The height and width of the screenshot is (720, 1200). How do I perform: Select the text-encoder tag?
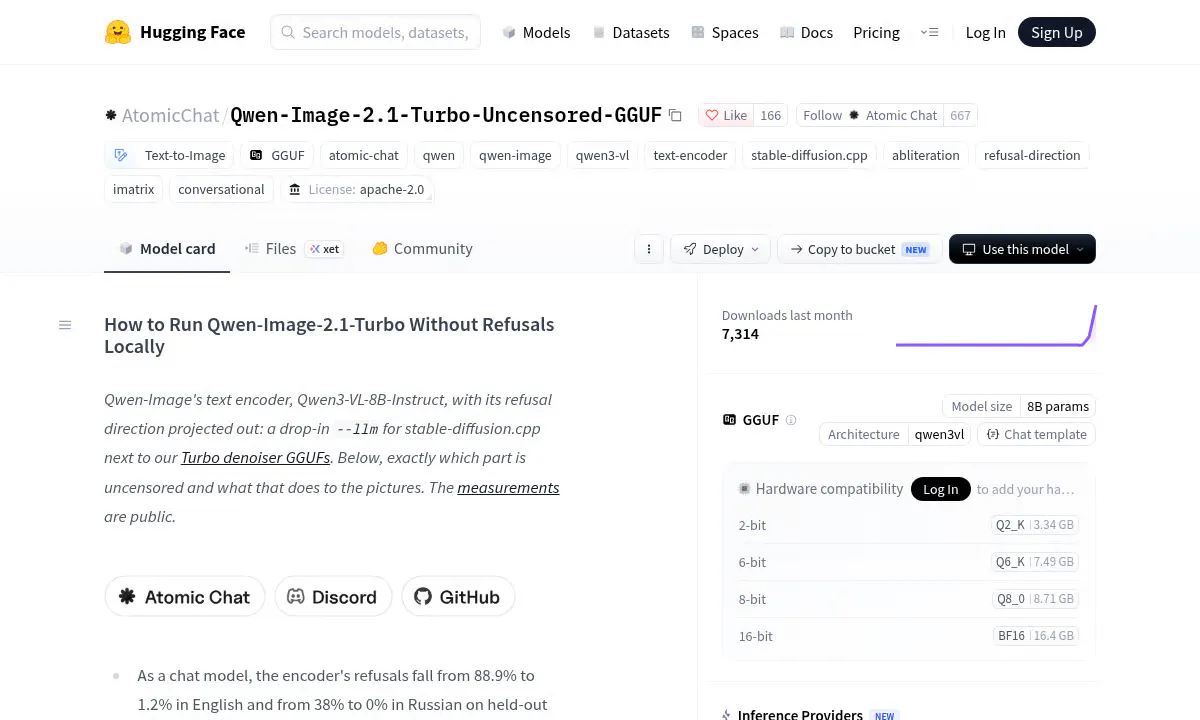click(690, 155)
